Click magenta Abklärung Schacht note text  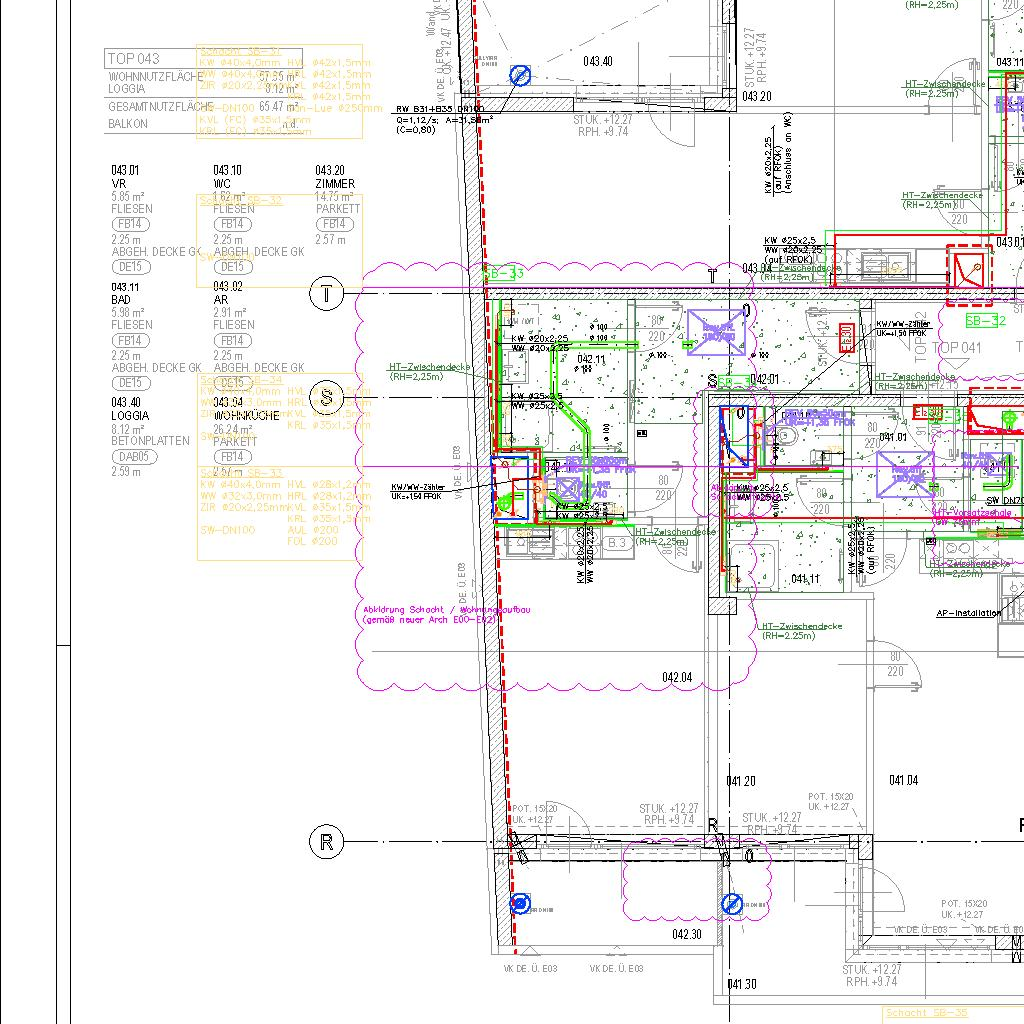click(x=430, y=614)
